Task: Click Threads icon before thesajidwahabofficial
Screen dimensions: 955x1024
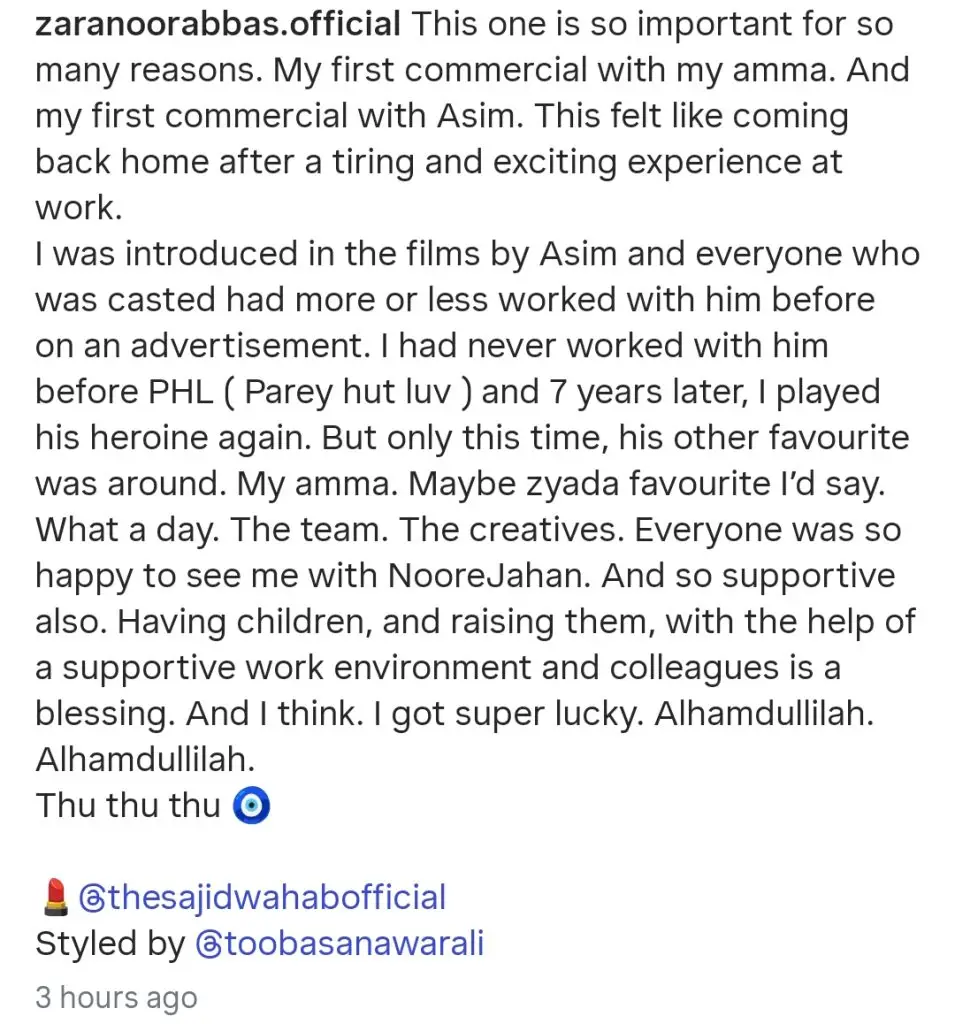Action: [92, 898]
